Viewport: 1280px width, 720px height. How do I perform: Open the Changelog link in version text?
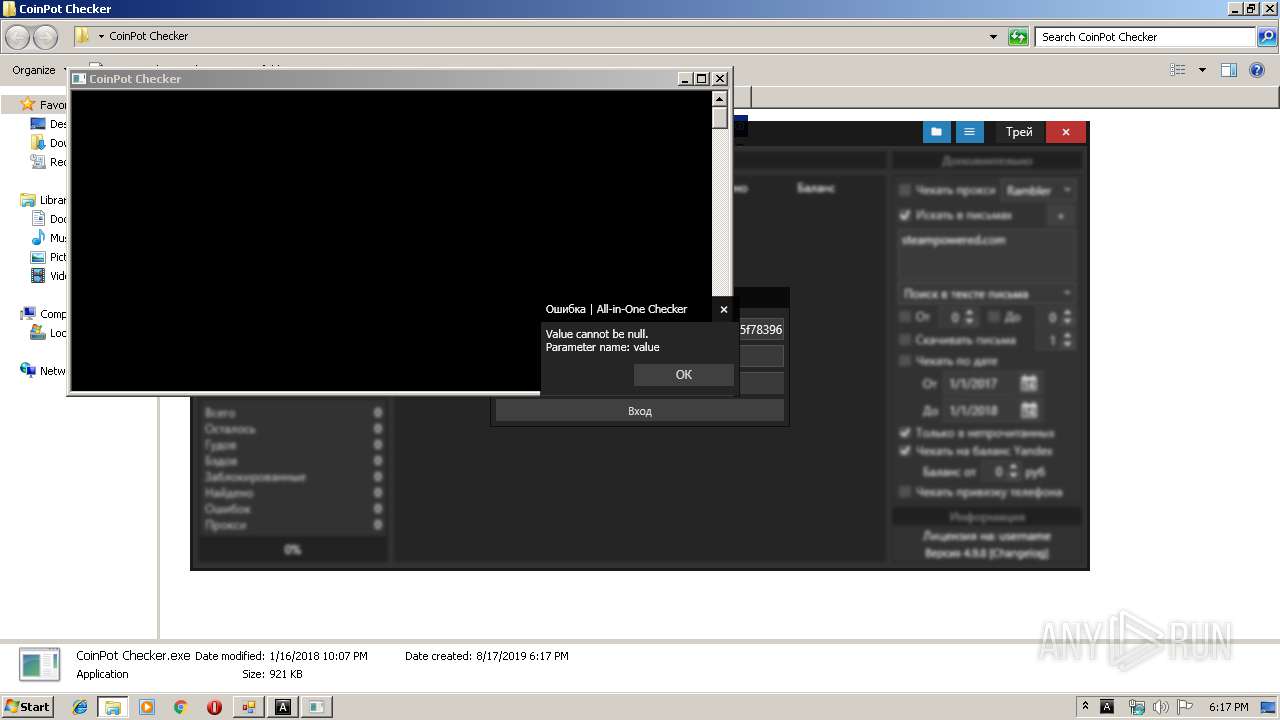click(1020, 553)
